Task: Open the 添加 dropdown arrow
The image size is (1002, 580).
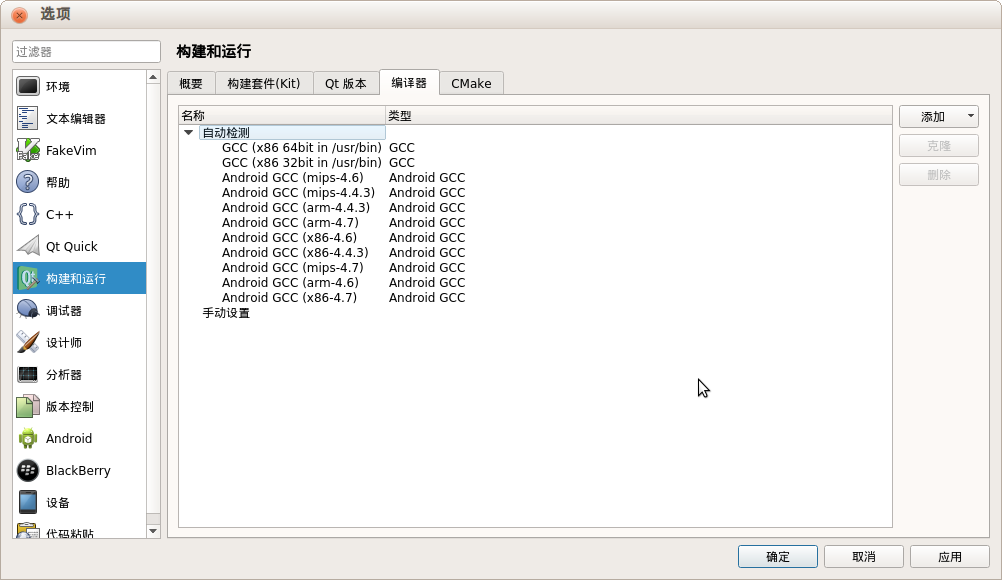Action: pyautogui.click(x=971, y=116)
